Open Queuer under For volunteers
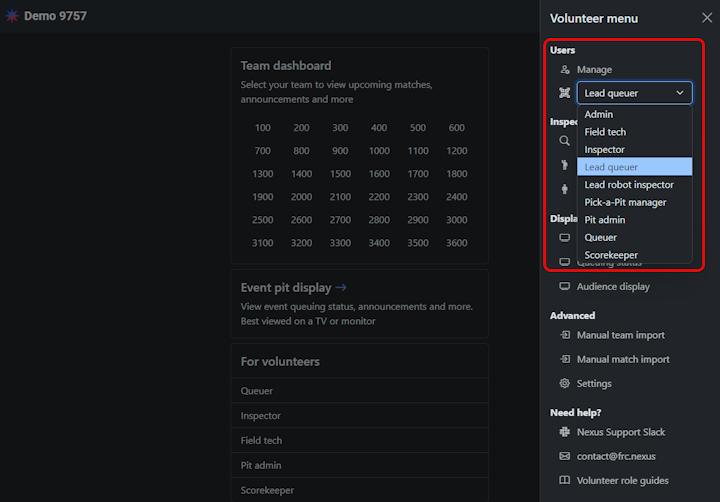 (257, 391)
